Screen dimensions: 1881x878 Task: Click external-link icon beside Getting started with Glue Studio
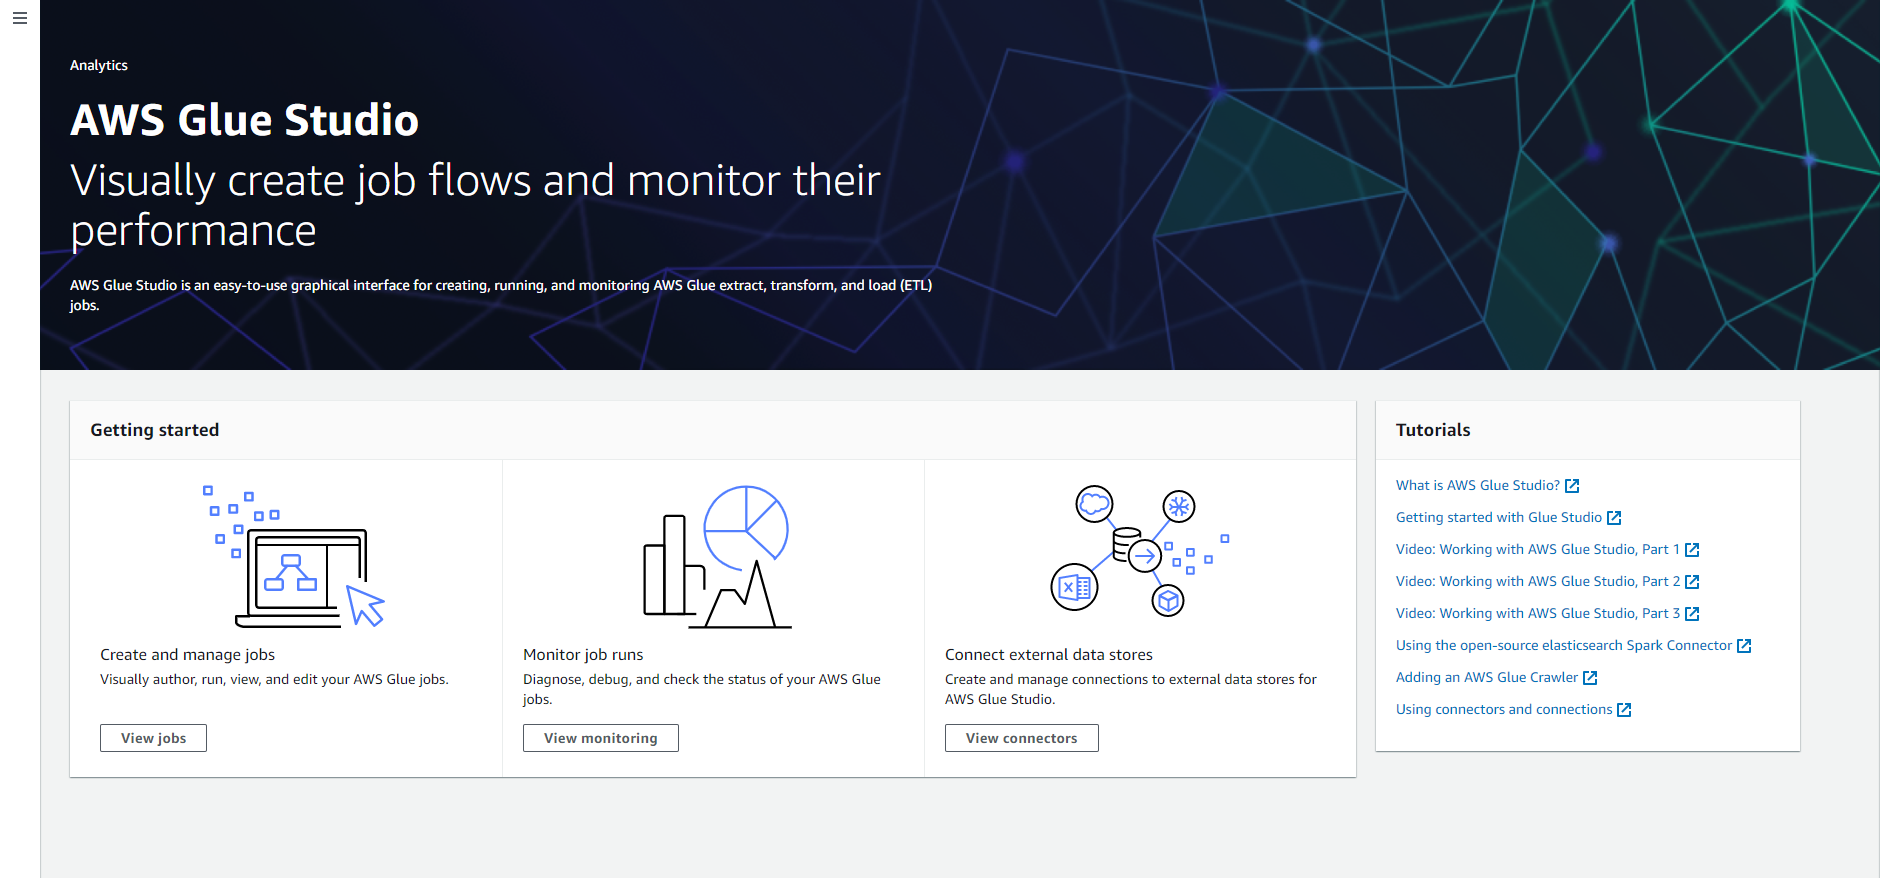coord(1614,518)
